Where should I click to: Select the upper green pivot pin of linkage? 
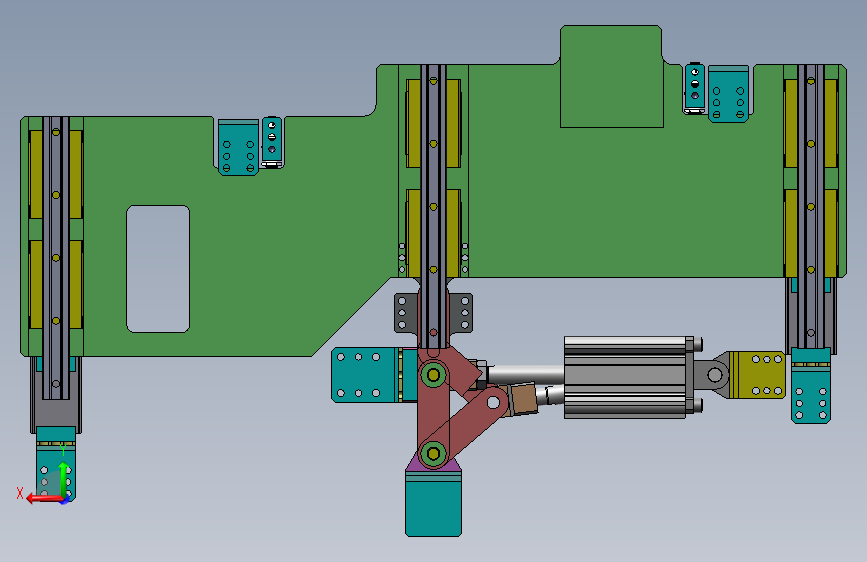[x=434, y=376]
